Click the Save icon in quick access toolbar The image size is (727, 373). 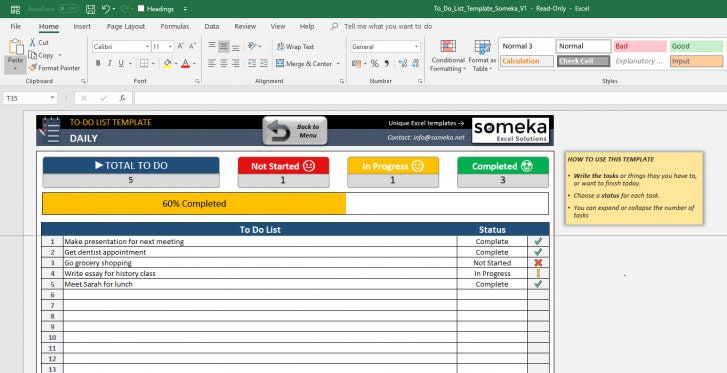[91, 9]
